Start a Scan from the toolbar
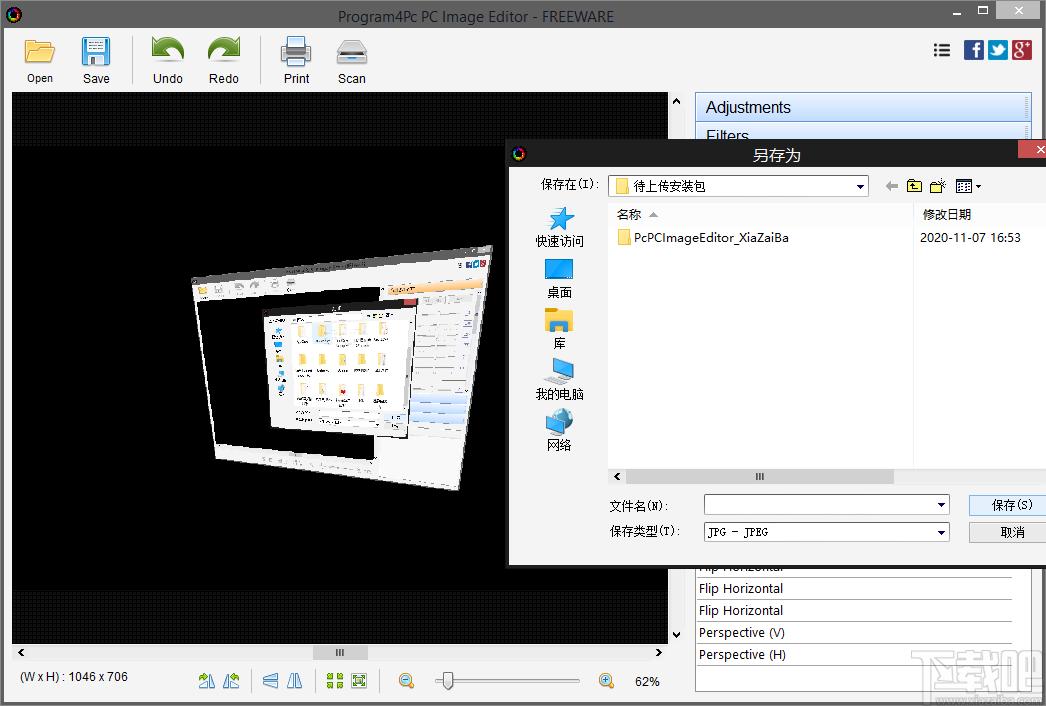Viewport: 1046px width, 706px height. [352, 60]
